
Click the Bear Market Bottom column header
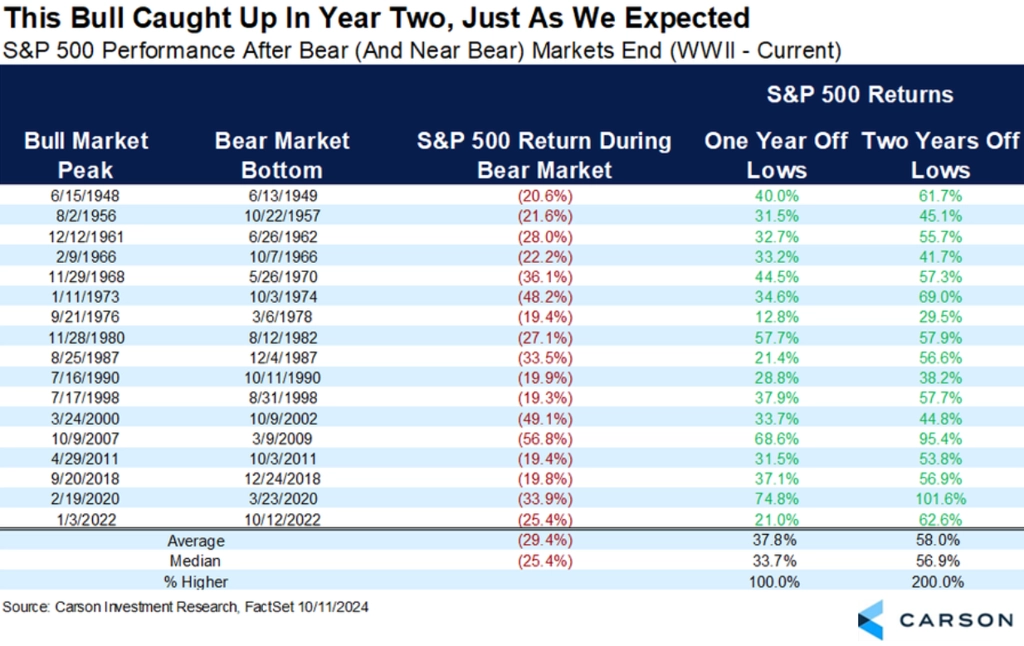(x=282, y=155)
